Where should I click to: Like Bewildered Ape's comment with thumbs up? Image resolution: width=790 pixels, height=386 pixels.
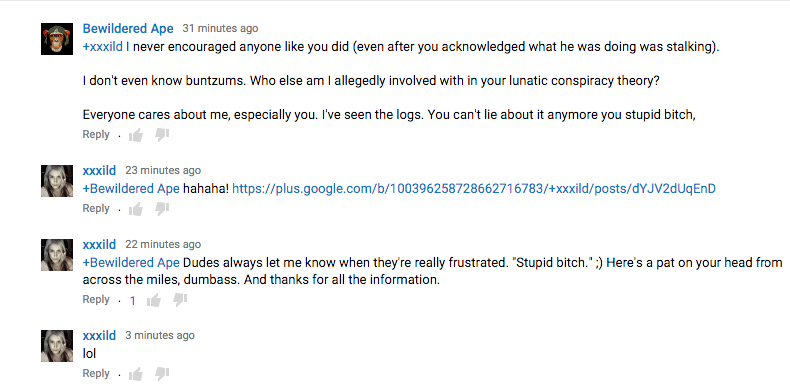click(x=136, y=135)
